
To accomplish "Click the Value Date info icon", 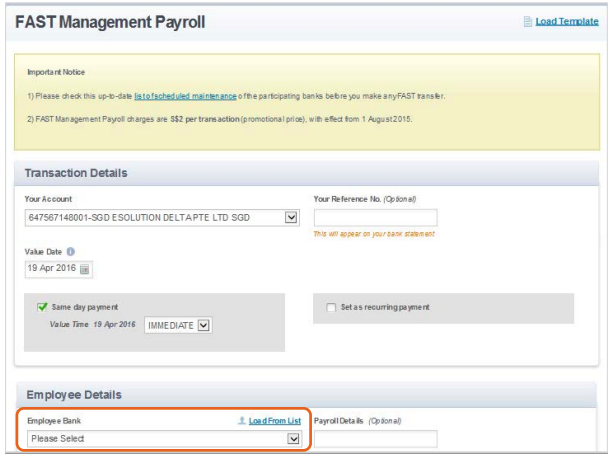I will point(71,252).
